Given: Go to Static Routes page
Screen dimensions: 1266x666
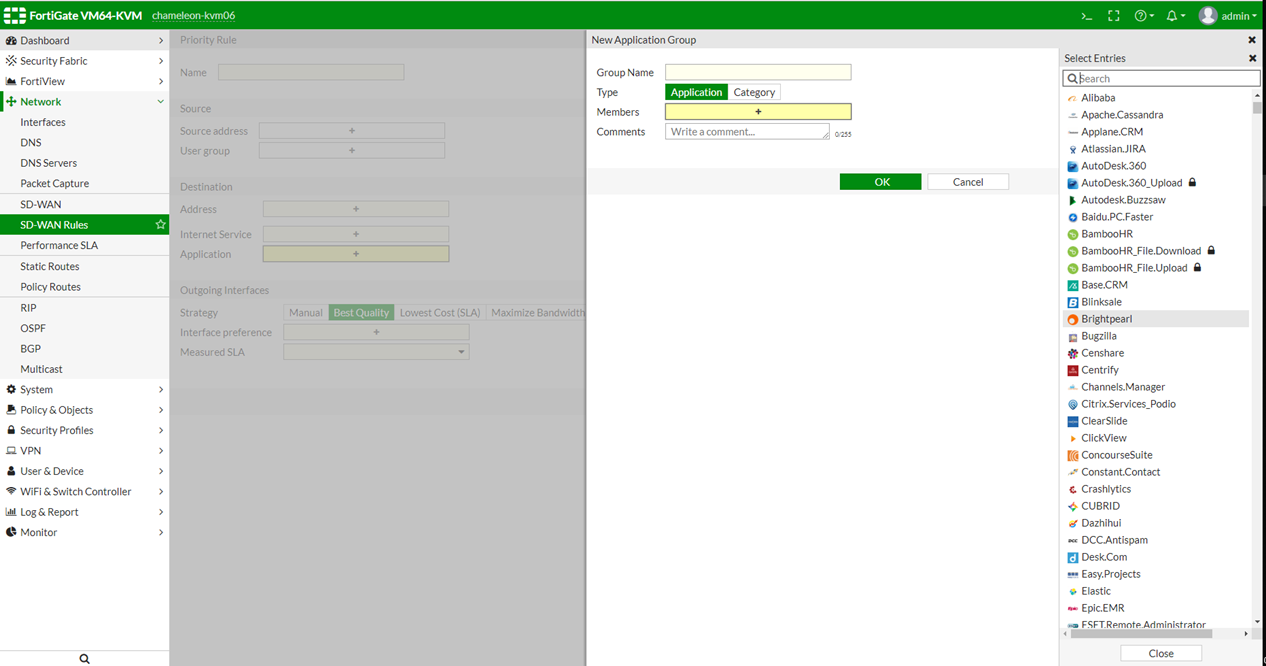Looking at the screenshot, I should click(x=50, y=267).
